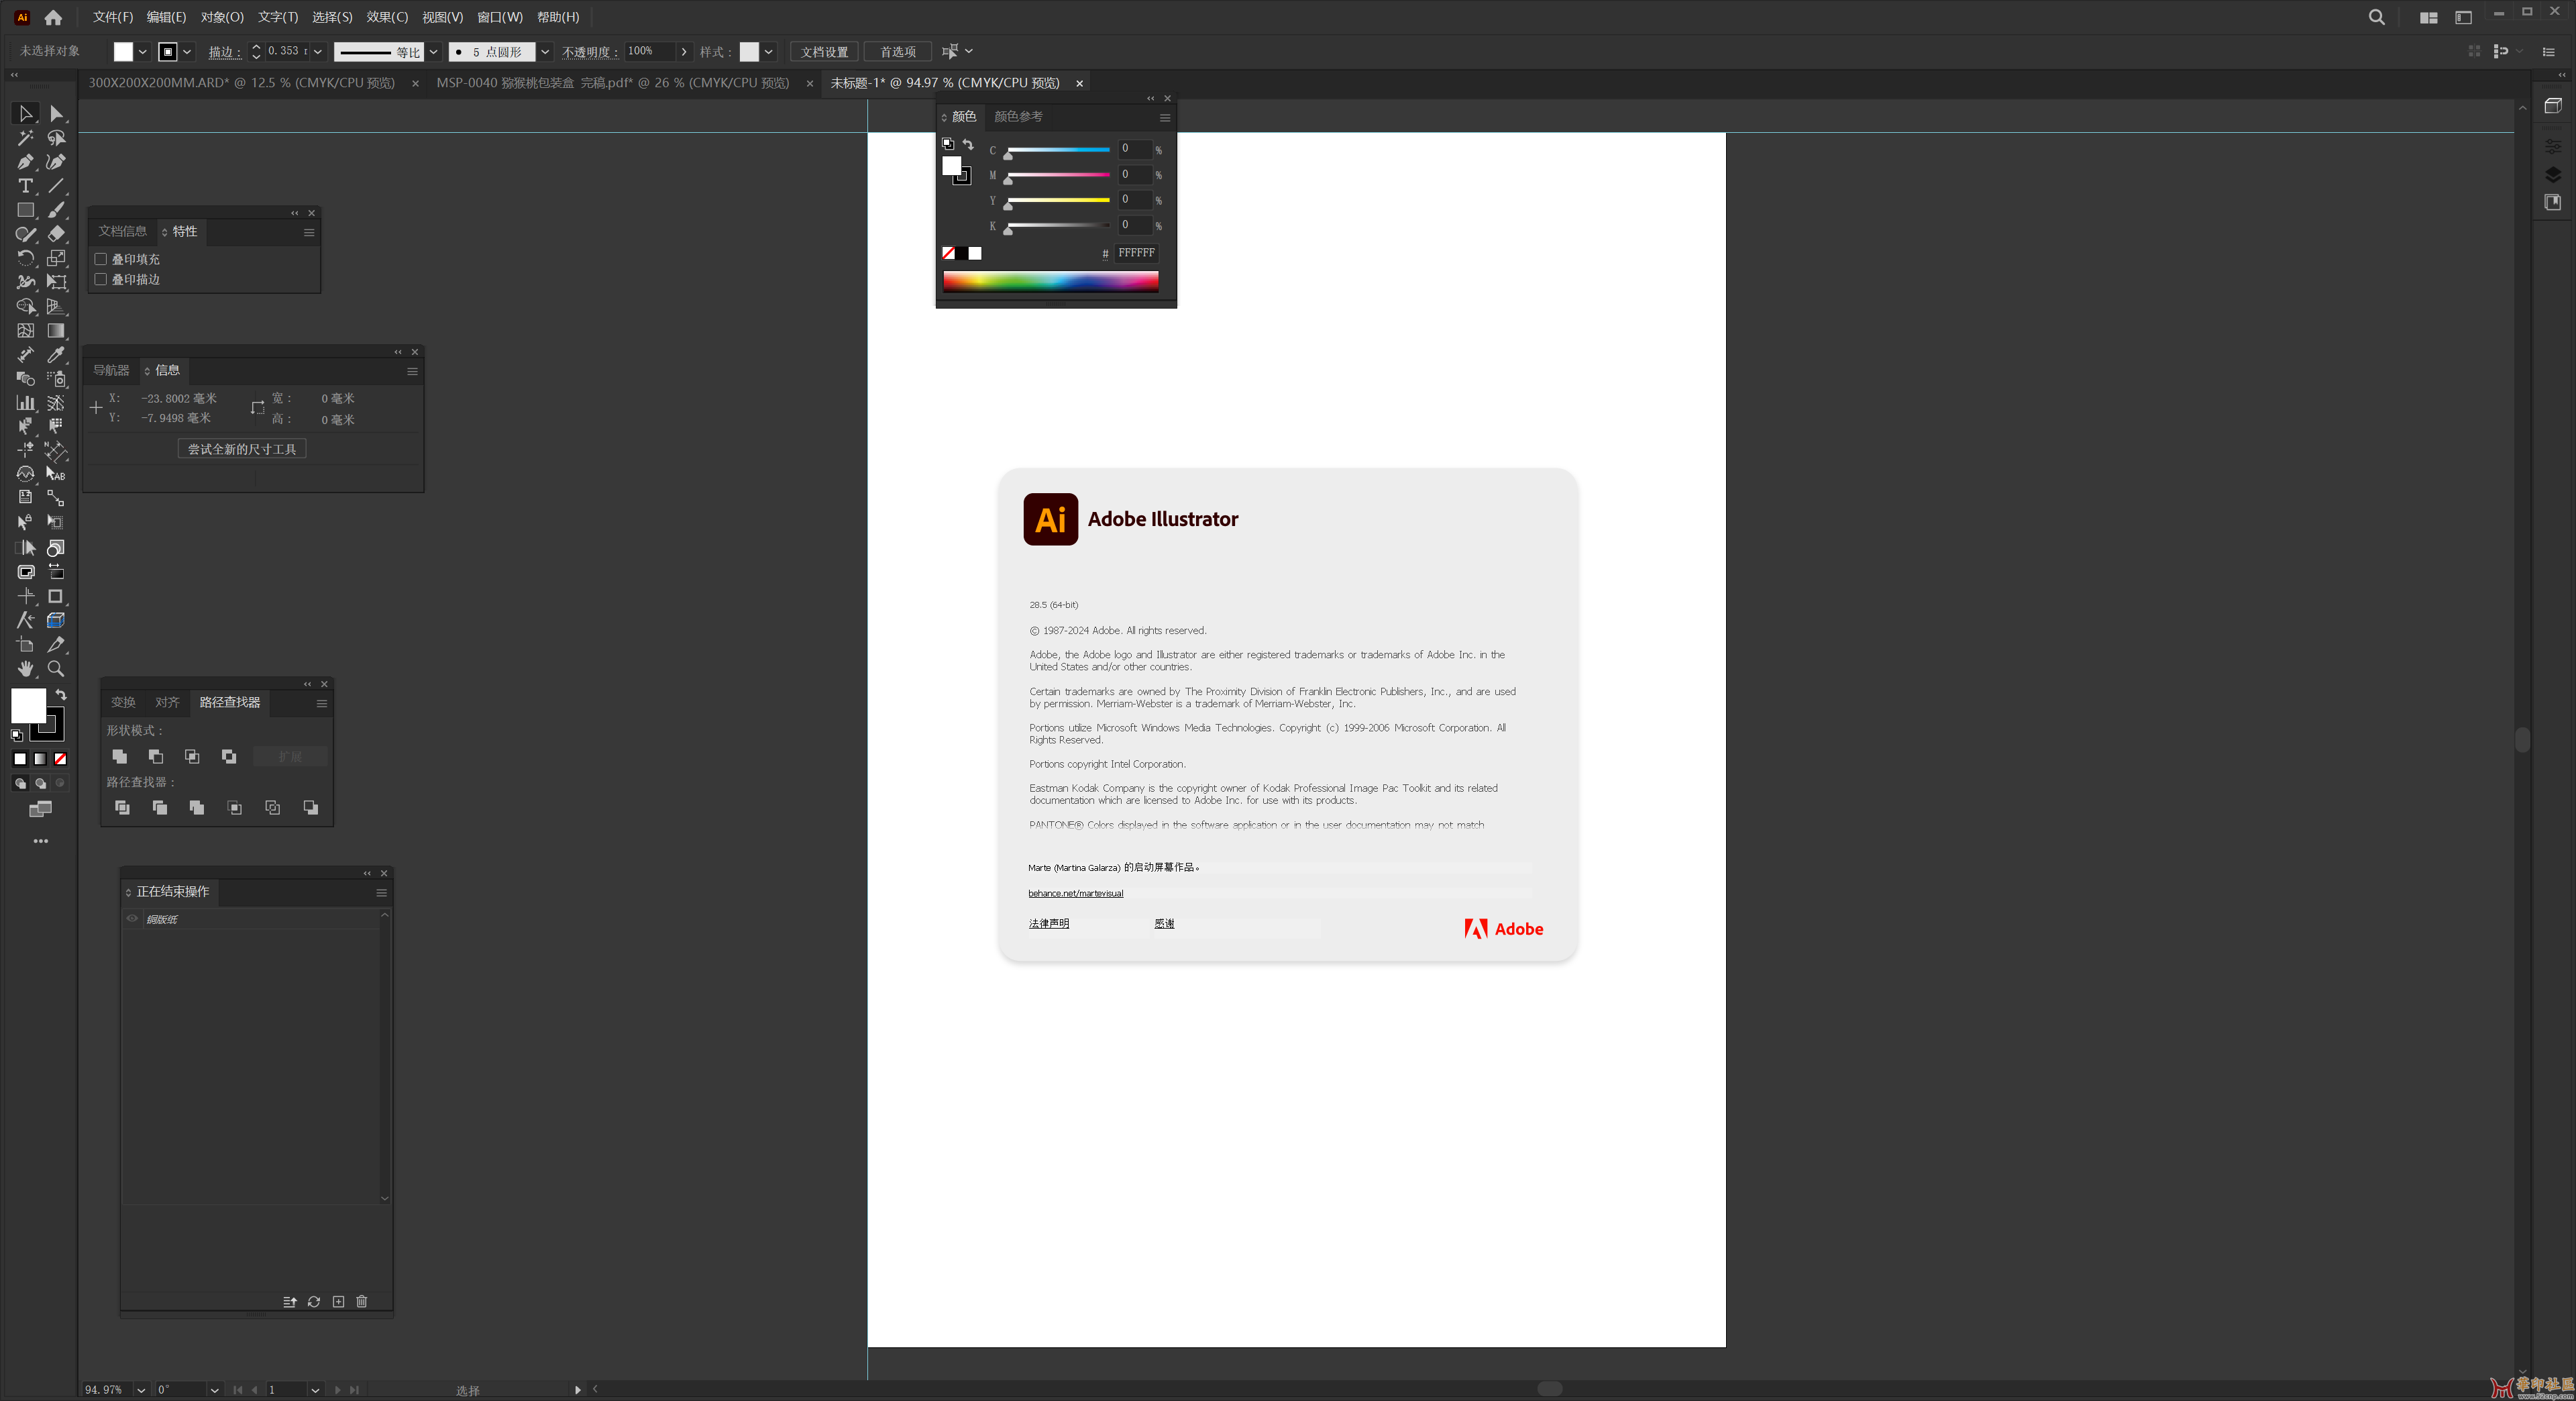Viewport: 2576px width, 1401px height.
Task: Select the Pen tool
Action: click(x=26, y=162)
